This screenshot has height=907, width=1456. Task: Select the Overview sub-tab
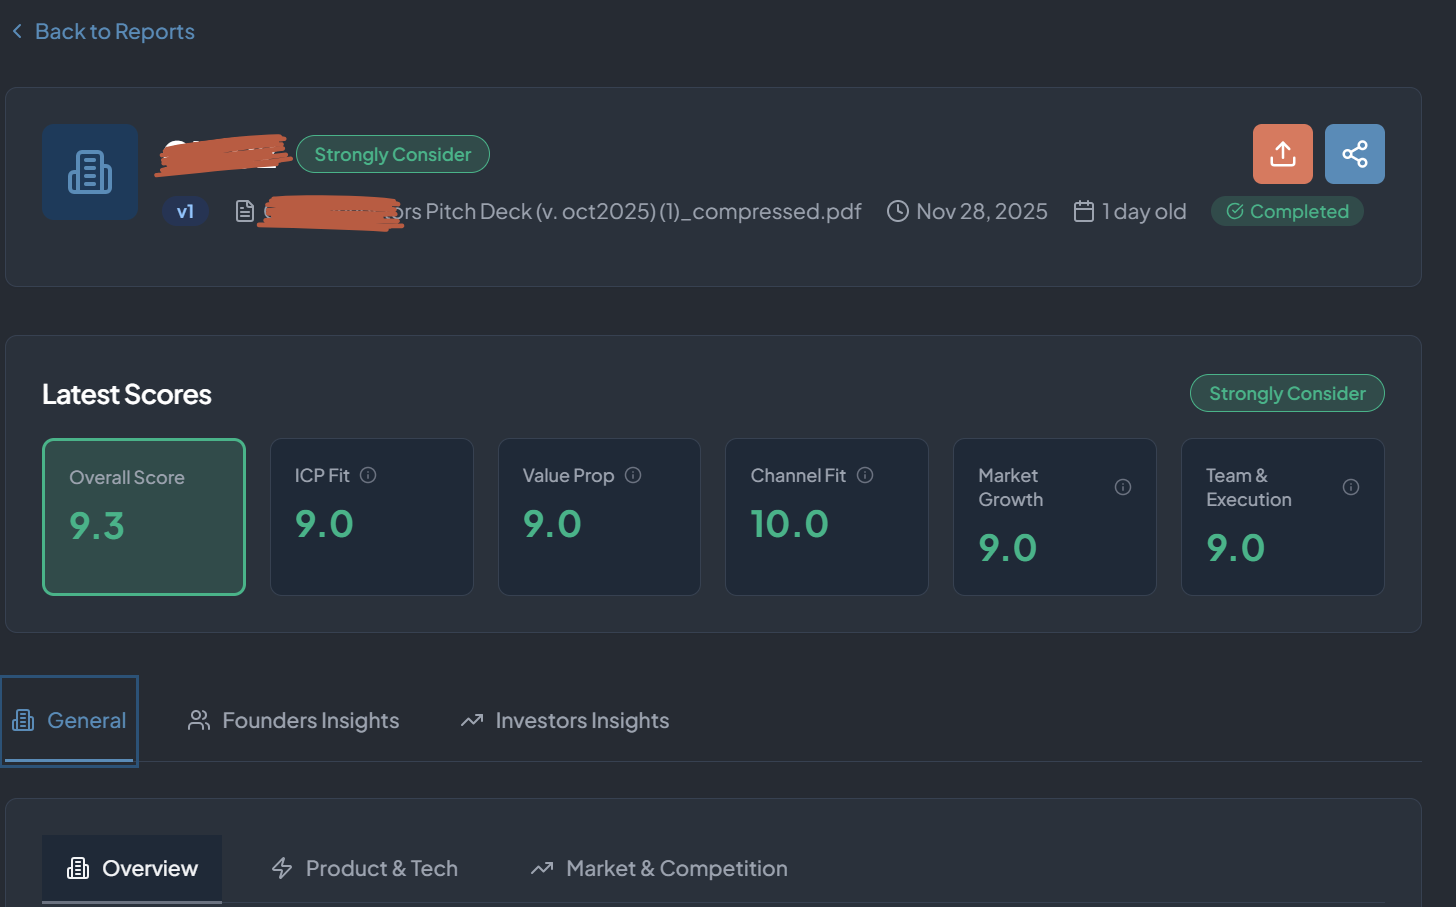pos(133,868)
